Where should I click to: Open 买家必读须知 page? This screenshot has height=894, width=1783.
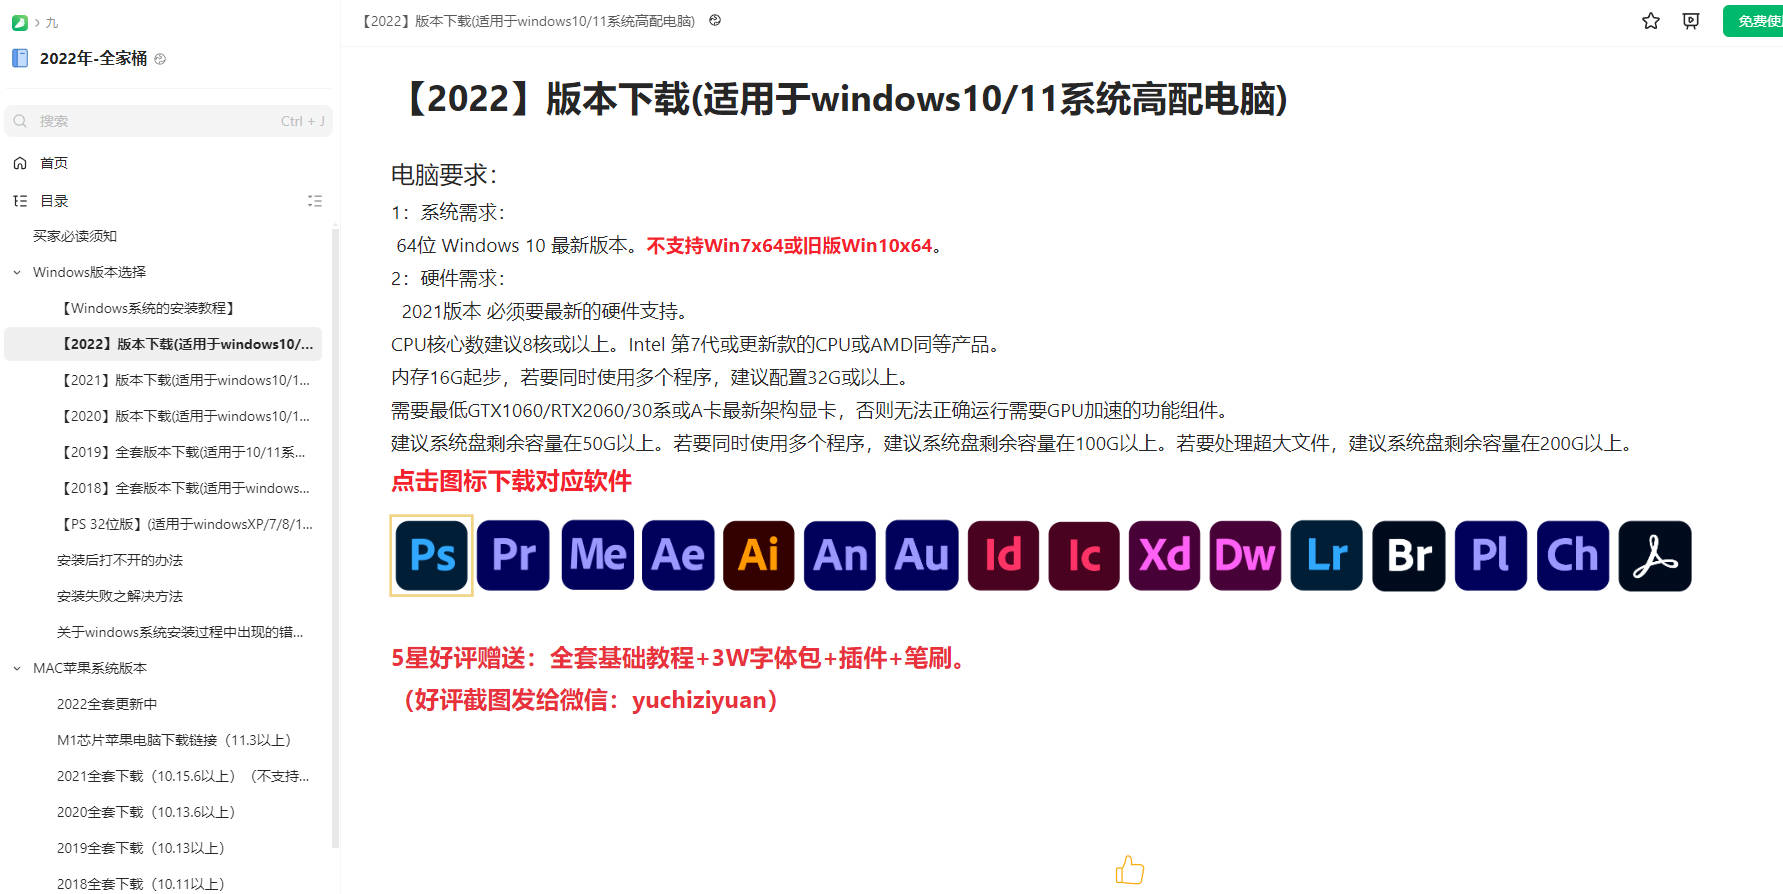(75, 236)
